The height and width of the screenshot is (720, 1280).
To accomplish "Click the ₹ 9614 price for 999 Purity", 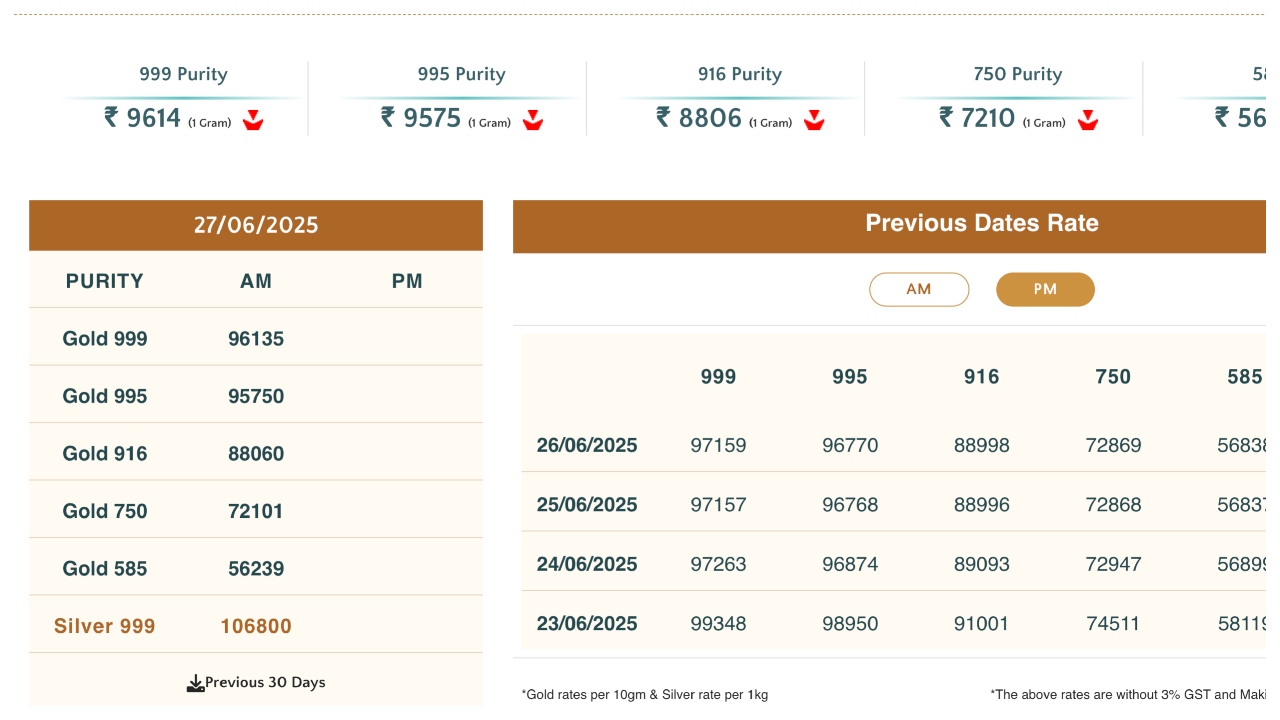I will pos(143,118).
